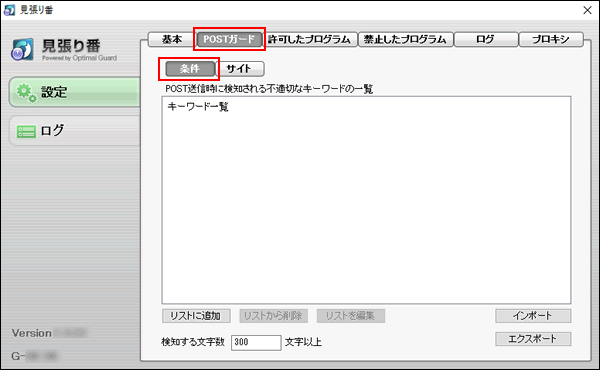The width and height of the screenshot is (600, 370).
Task: Click the リストを編集 button
Action: [351, 316]
